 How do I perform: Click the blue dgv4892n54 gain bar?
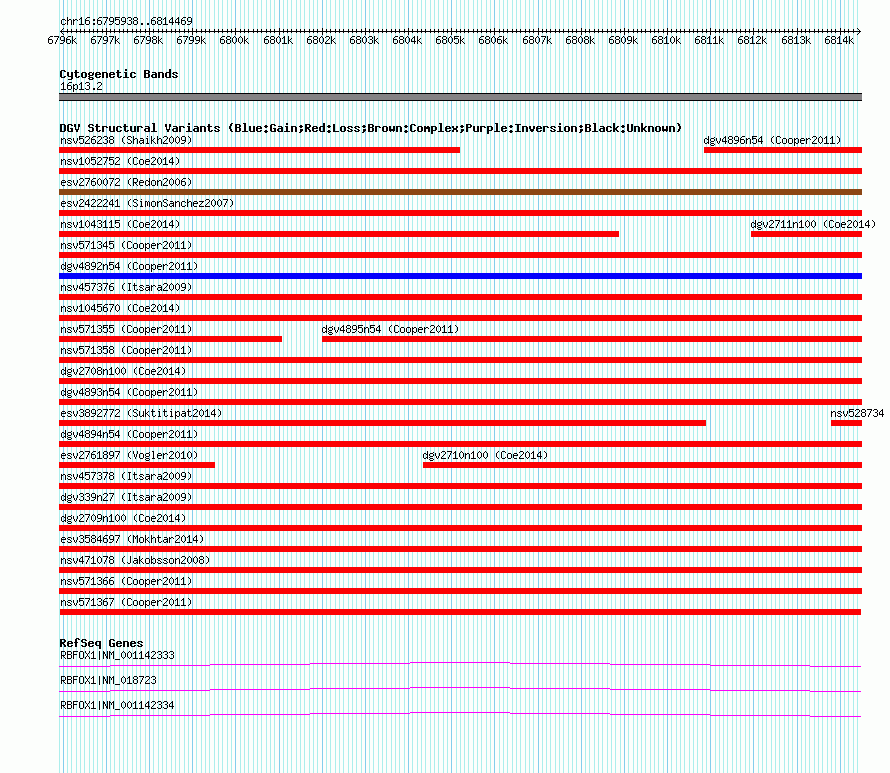[x=460, y=276]
